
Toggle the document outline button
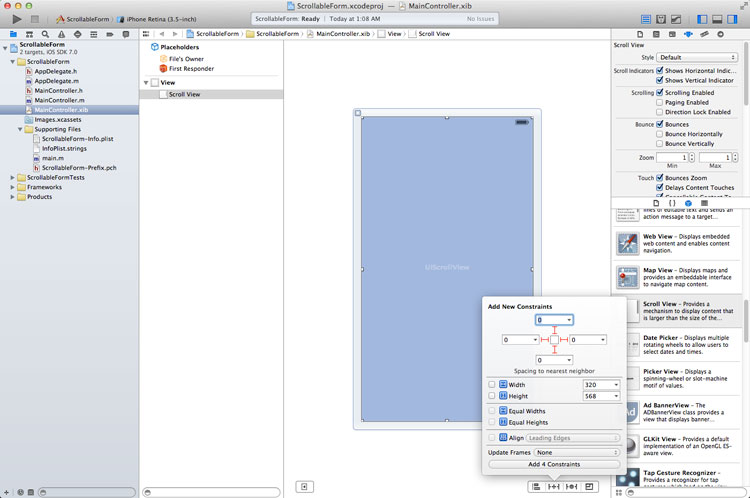304,487
